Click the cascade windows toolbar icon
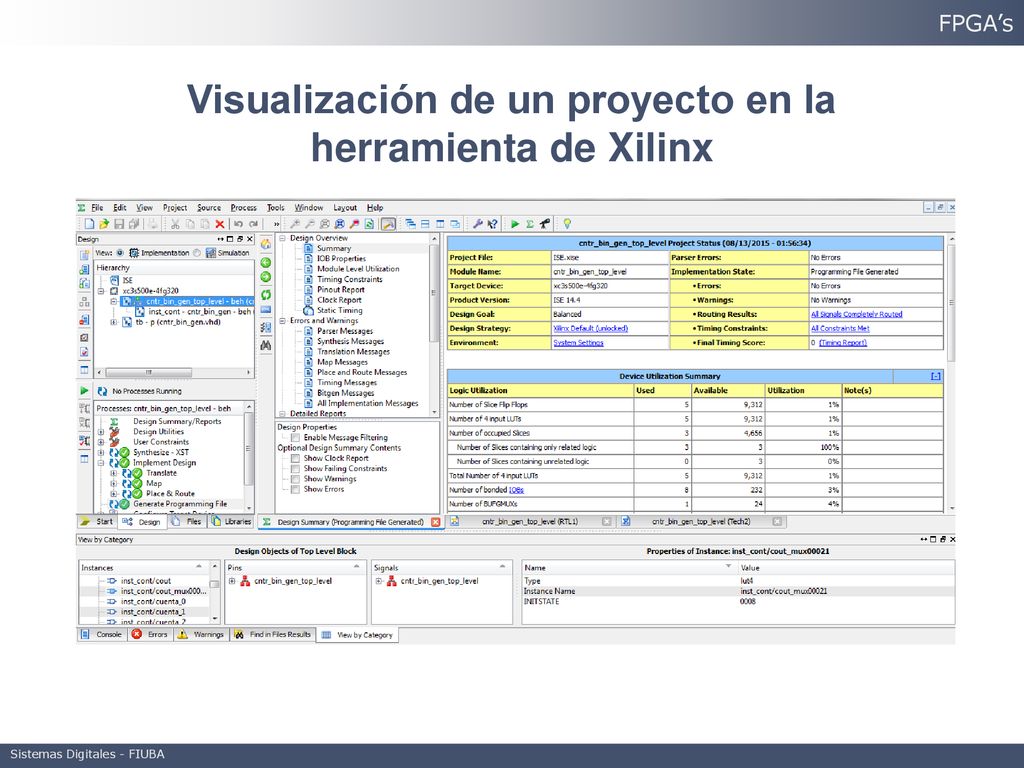Screen dimensions: 1024x768 (x=410, y=224)
